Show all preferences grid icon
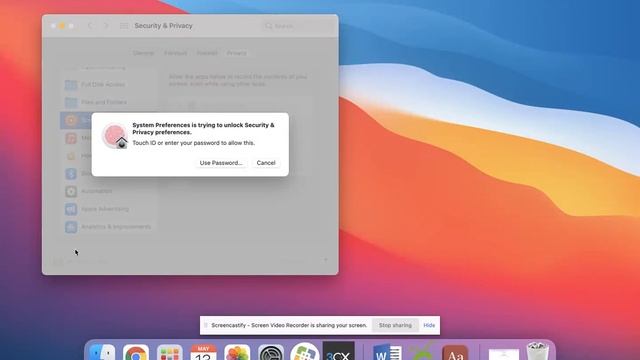 pos(124,26)
